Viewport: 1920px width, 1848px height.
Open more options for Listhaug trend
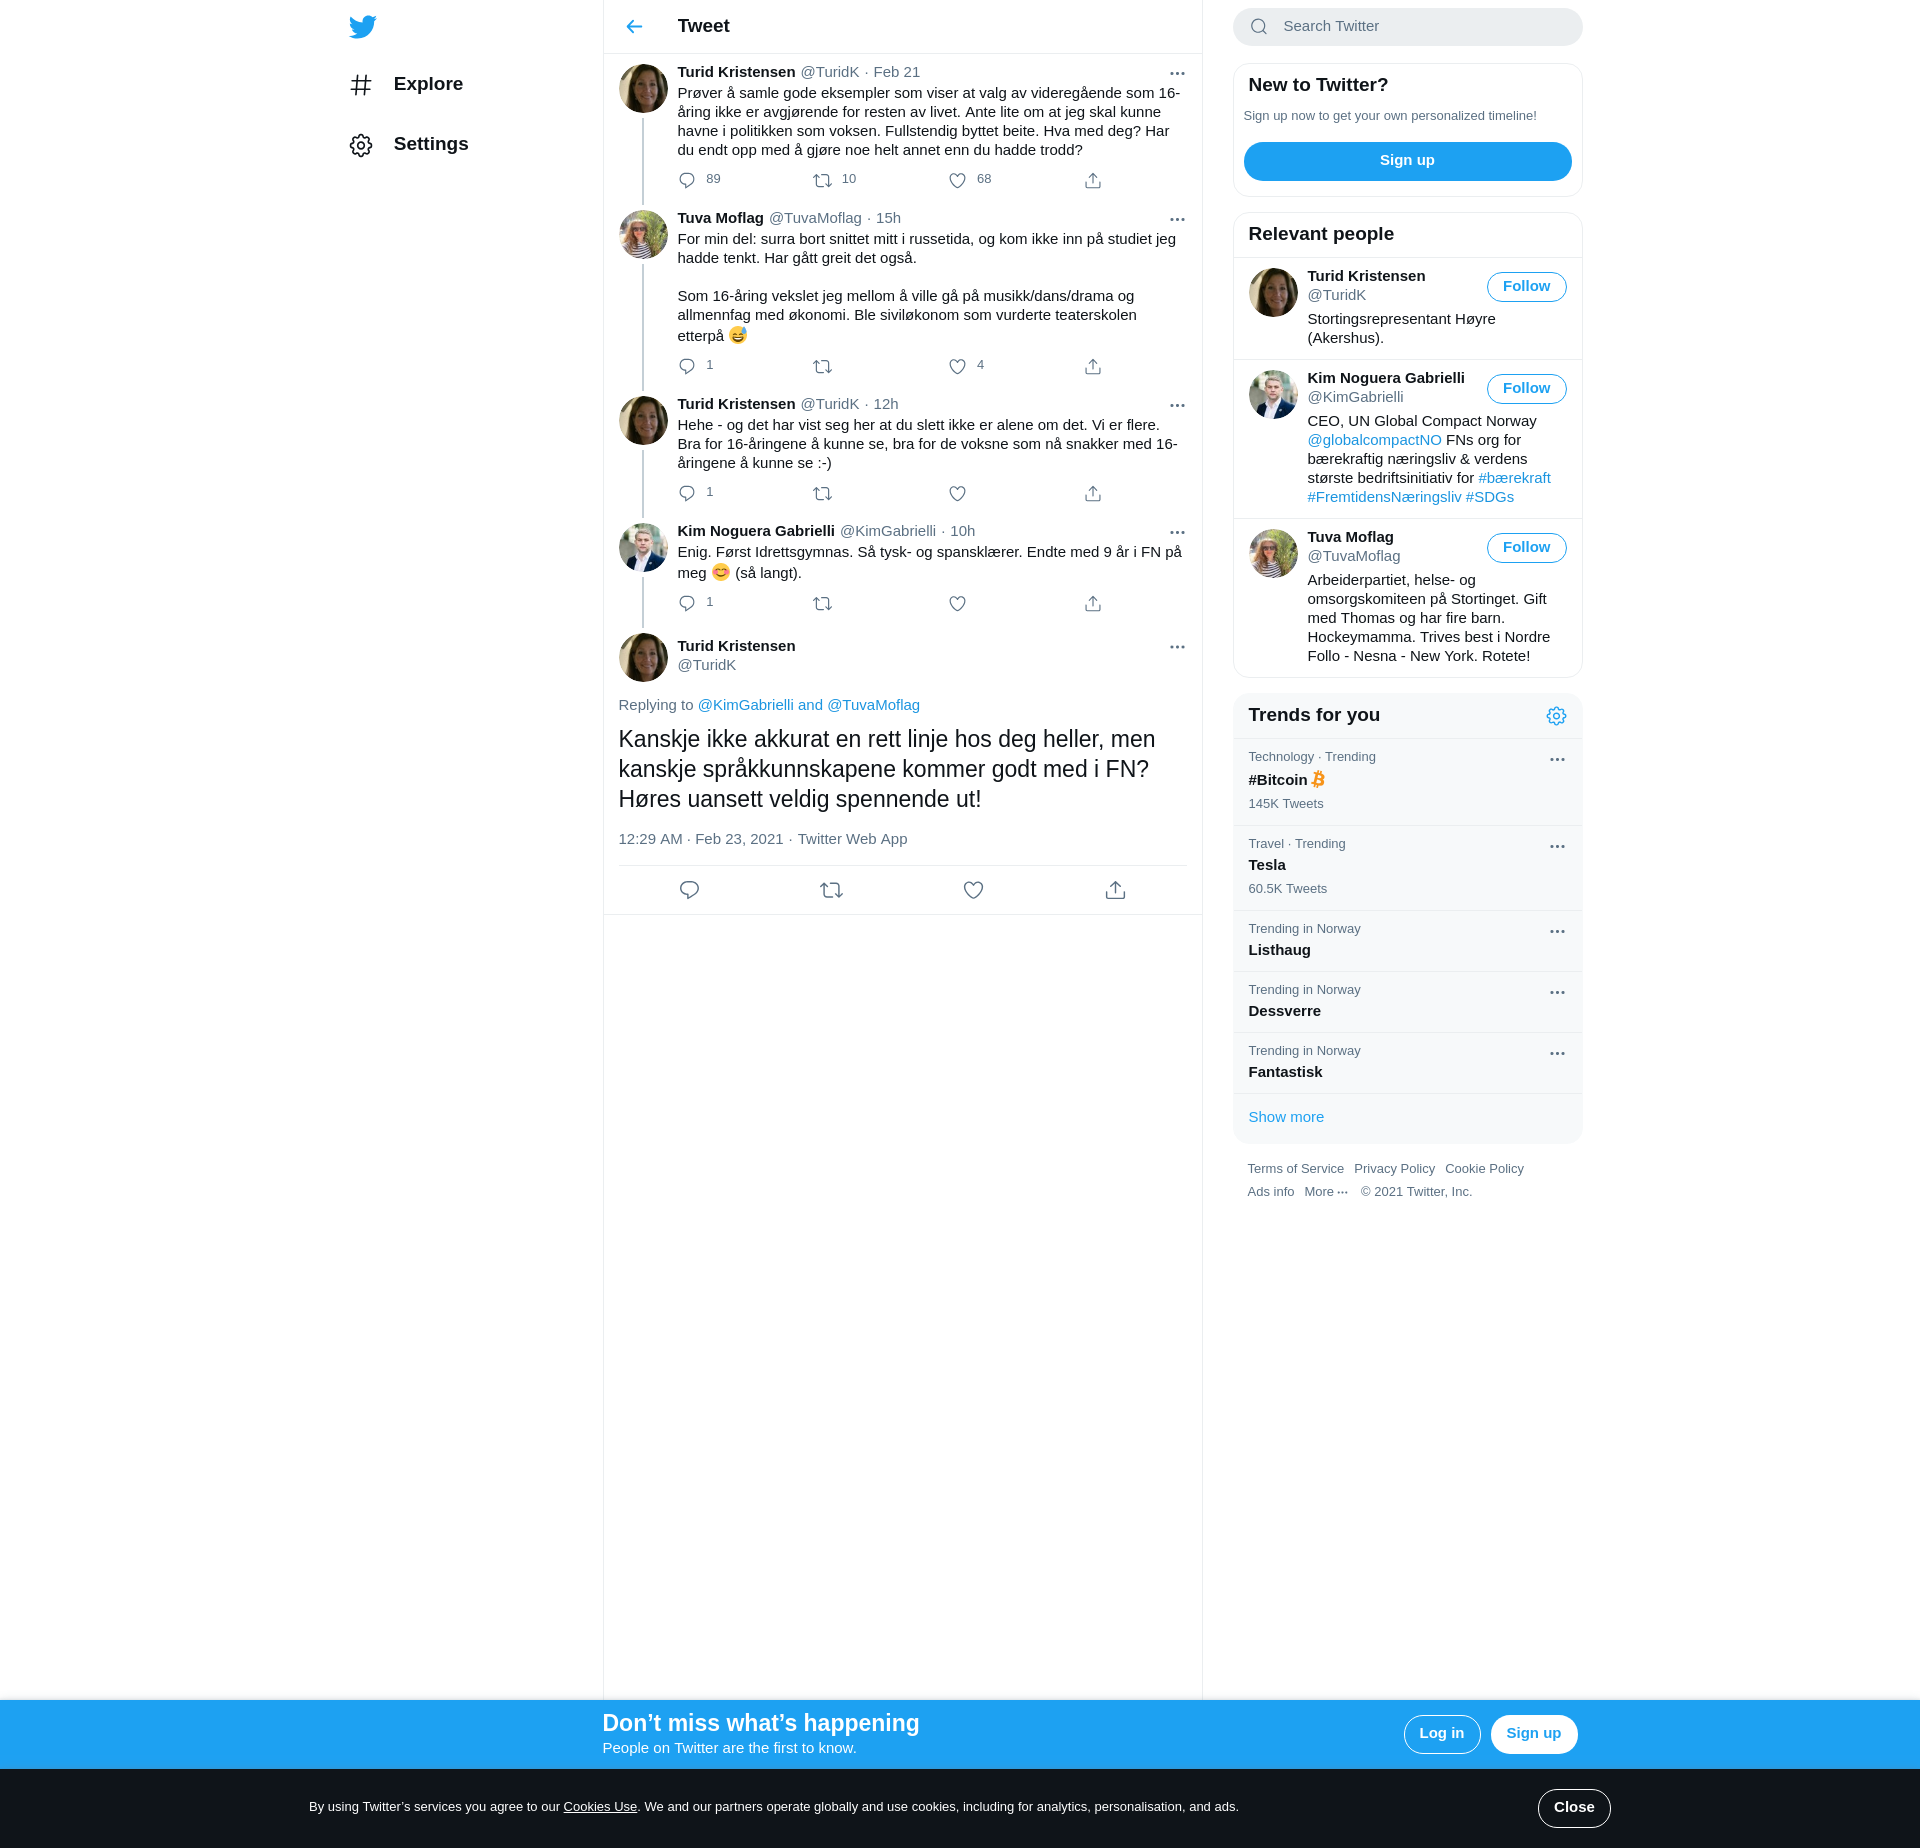pyautogui.click(x=1557, y=932)
